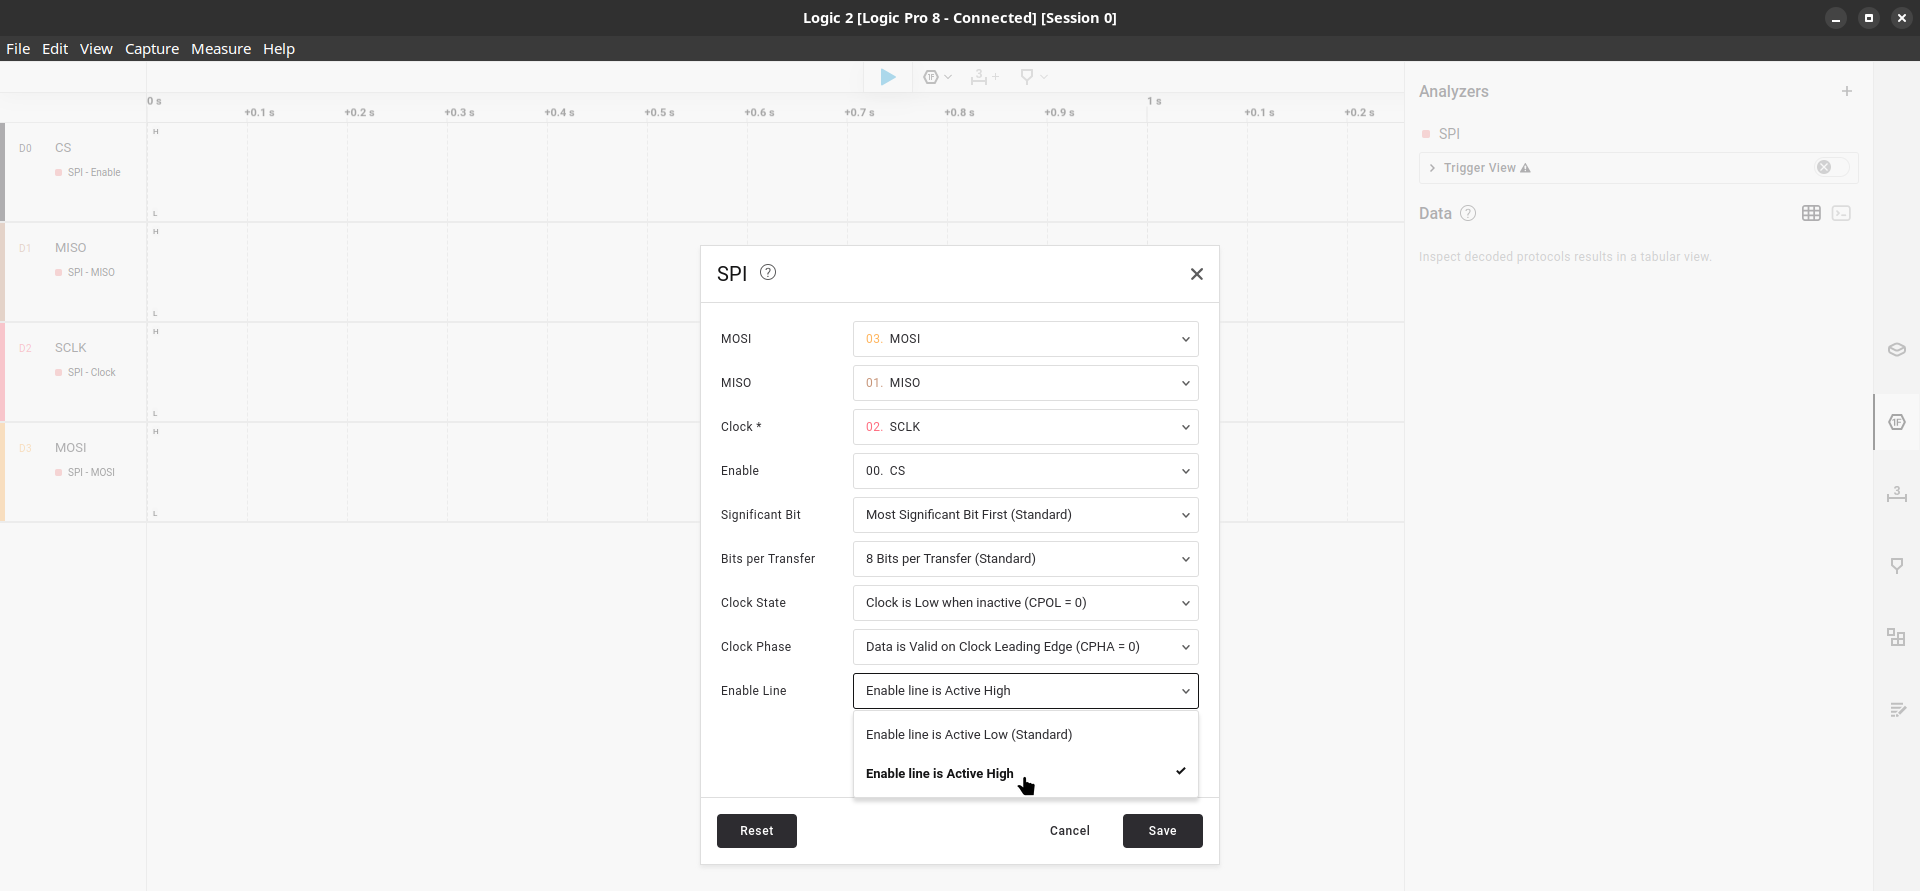The width and height of the screenshot is (1920, 891).
Task: Click the SPI analyzer color square
Action: coord(1426,134)
